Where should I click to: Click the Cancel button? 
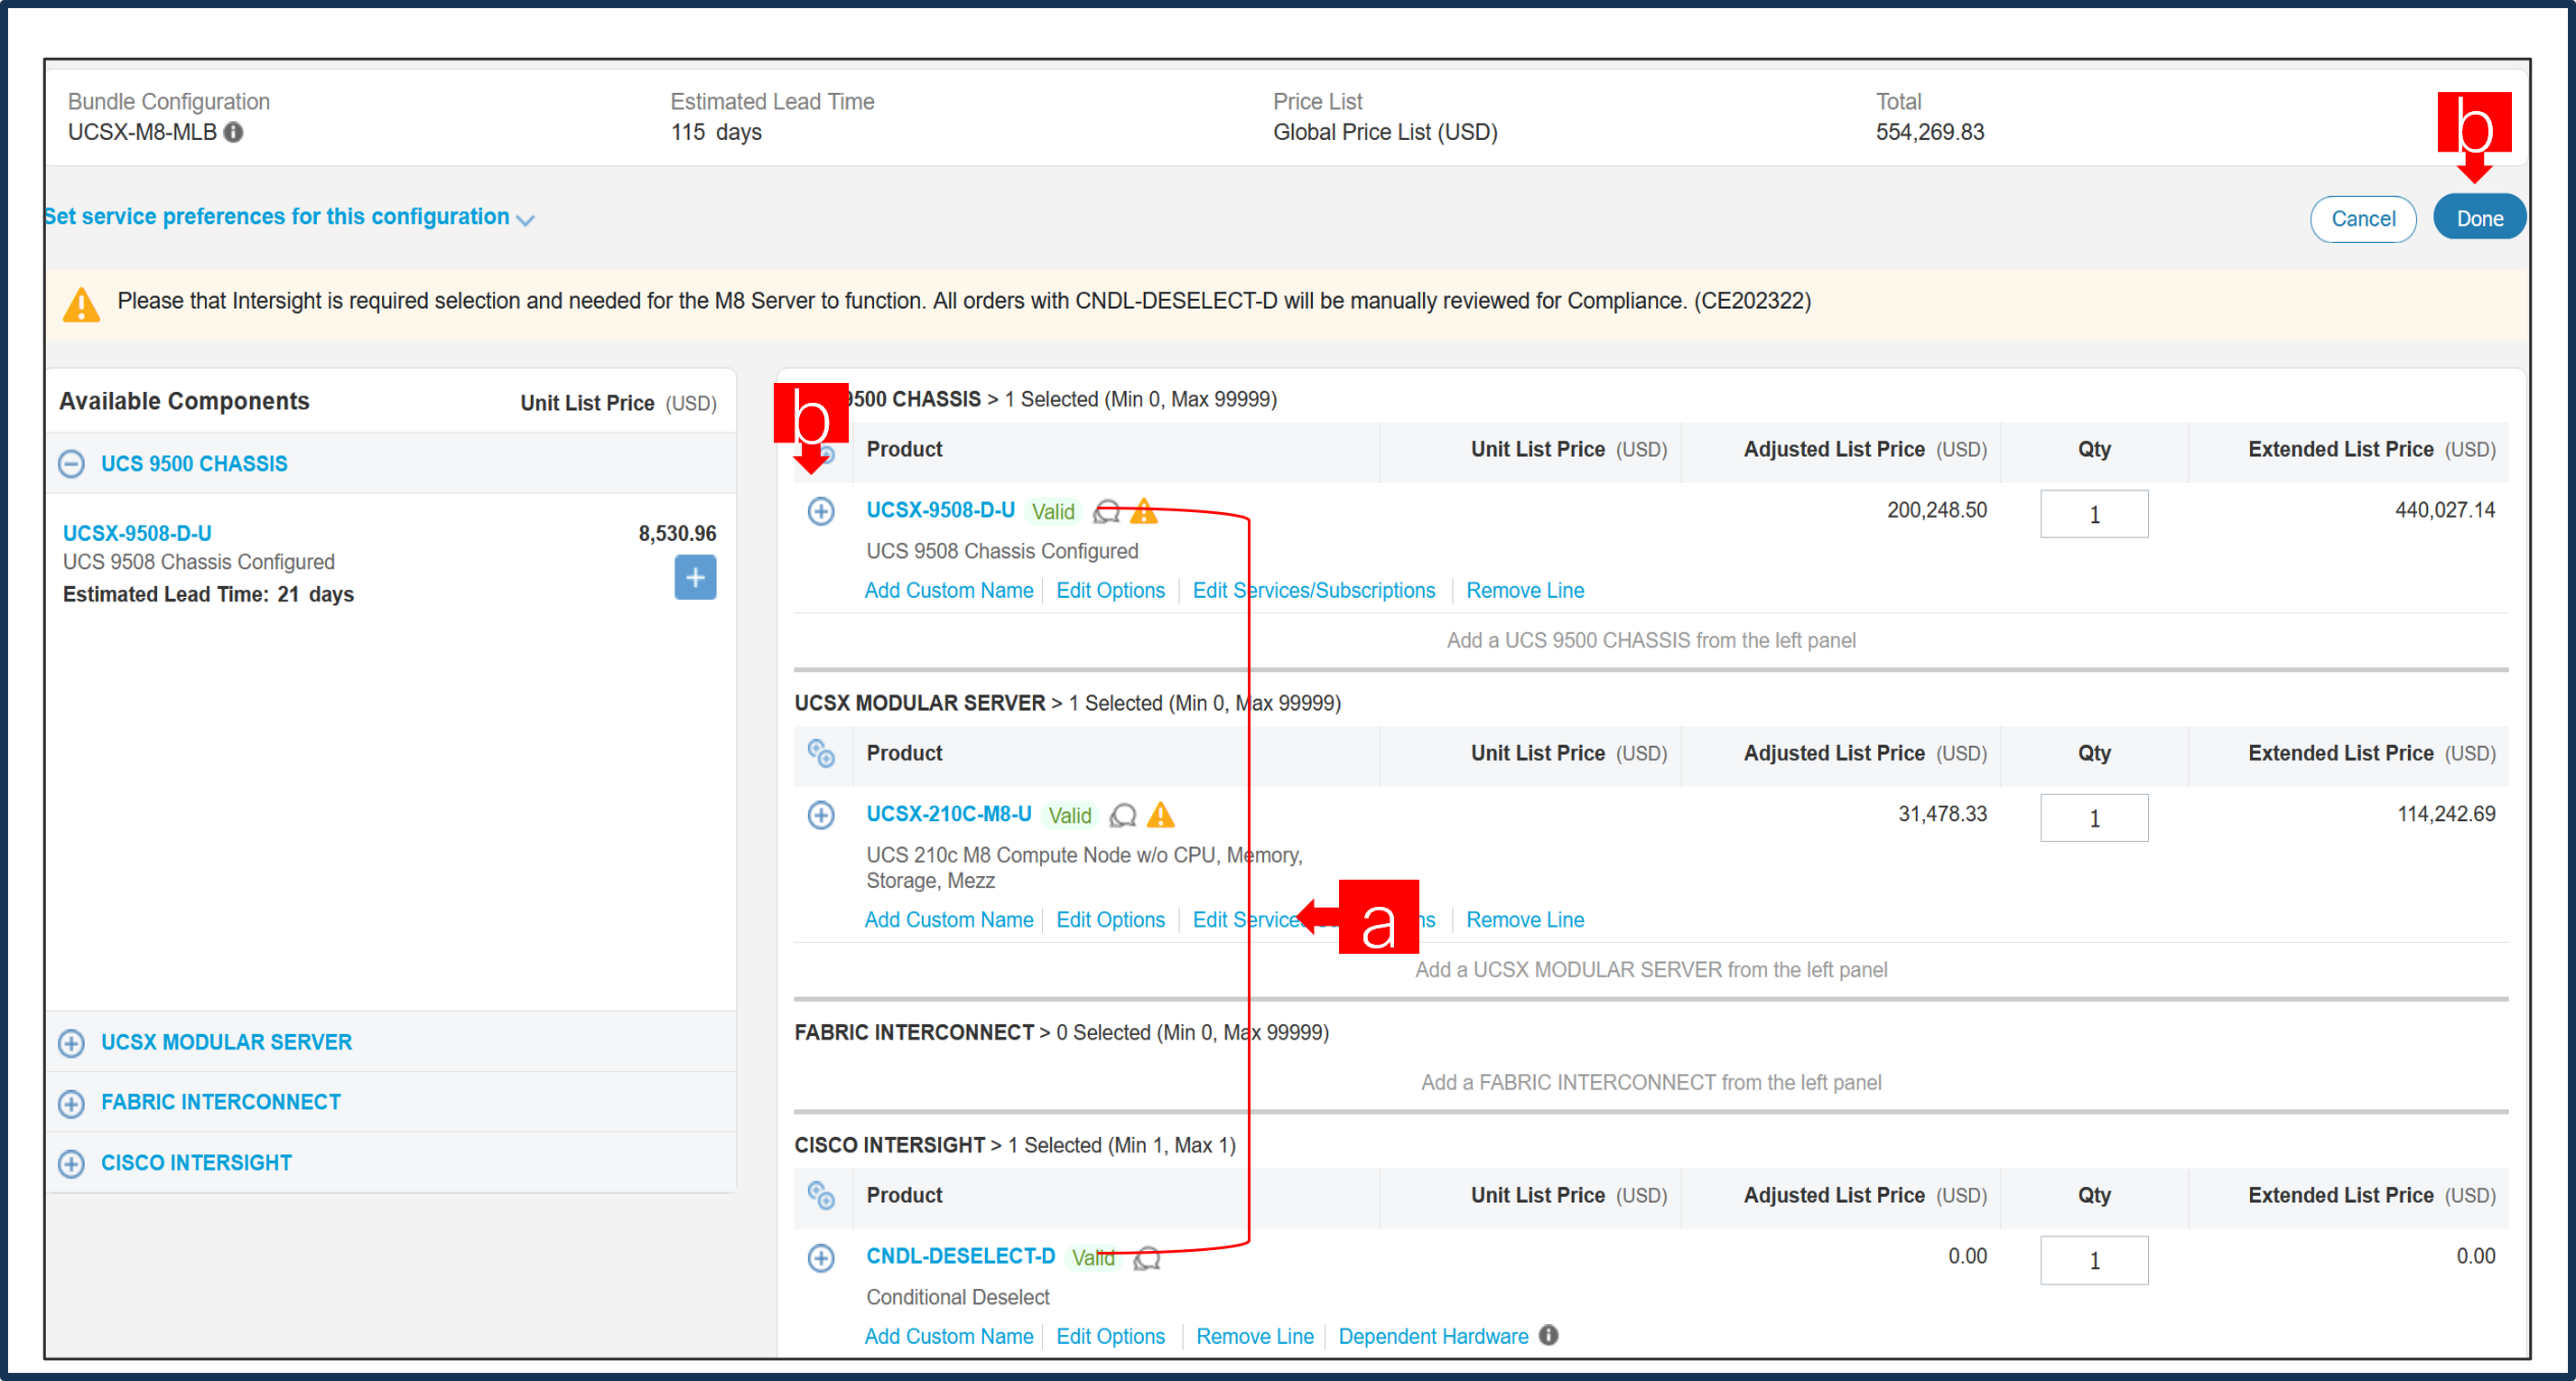(x=2363, y=219)
